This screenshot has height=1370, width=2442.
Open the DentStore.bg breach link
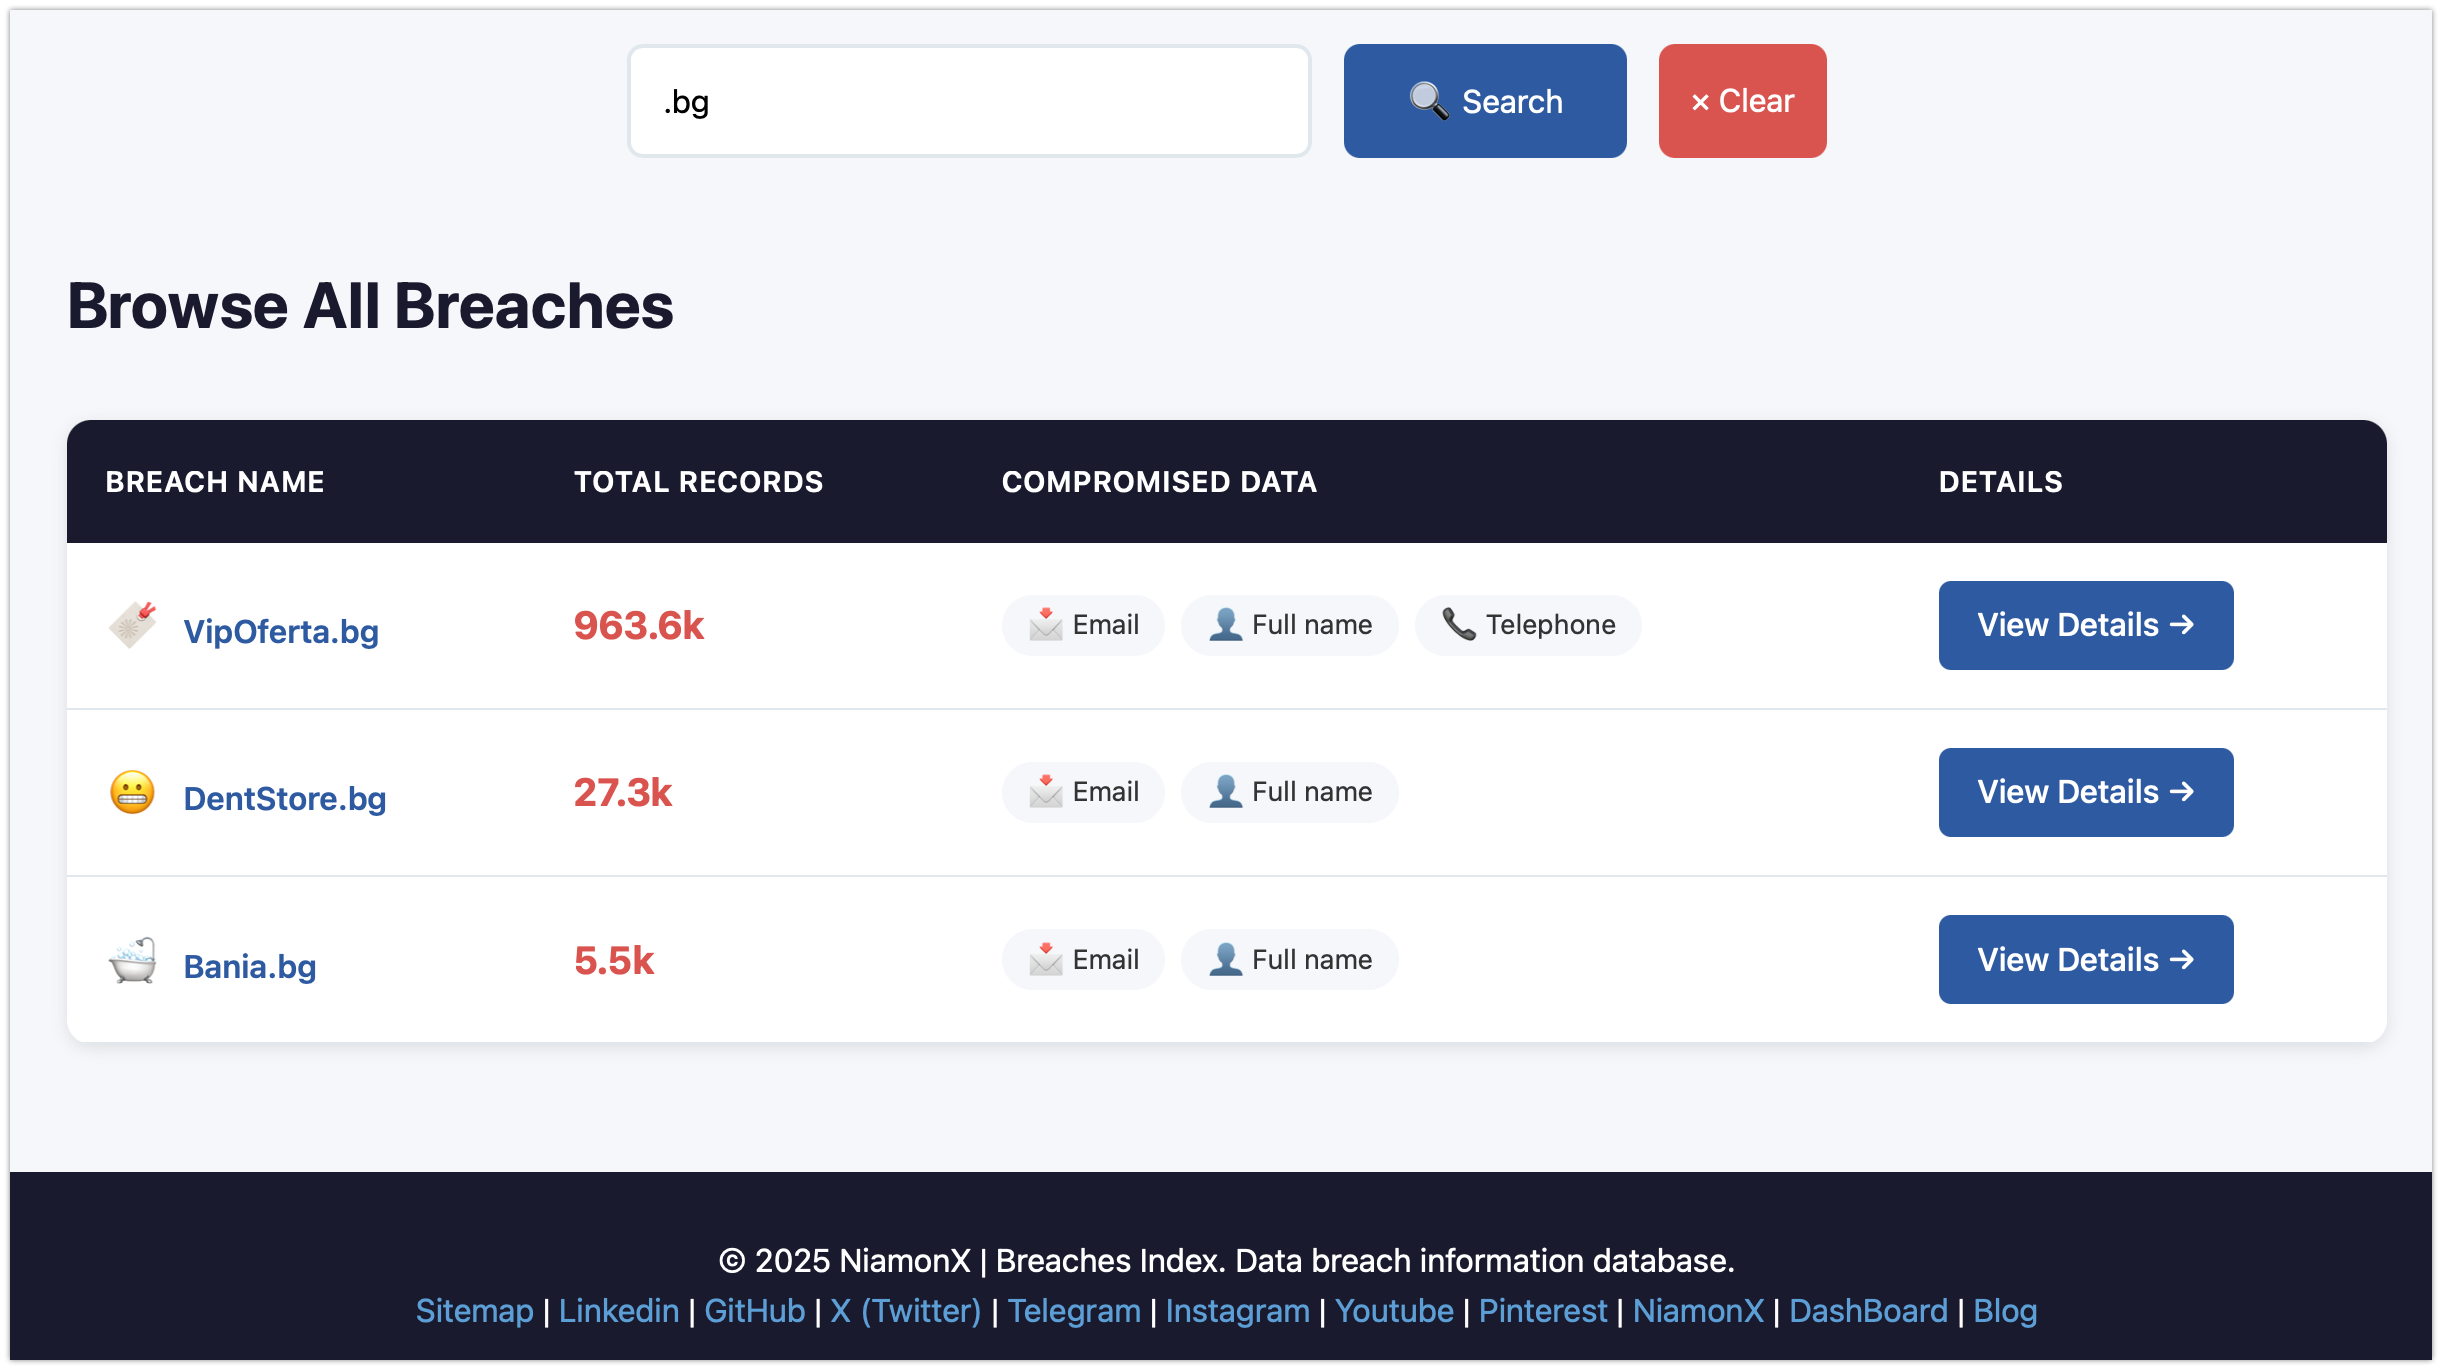285,798
